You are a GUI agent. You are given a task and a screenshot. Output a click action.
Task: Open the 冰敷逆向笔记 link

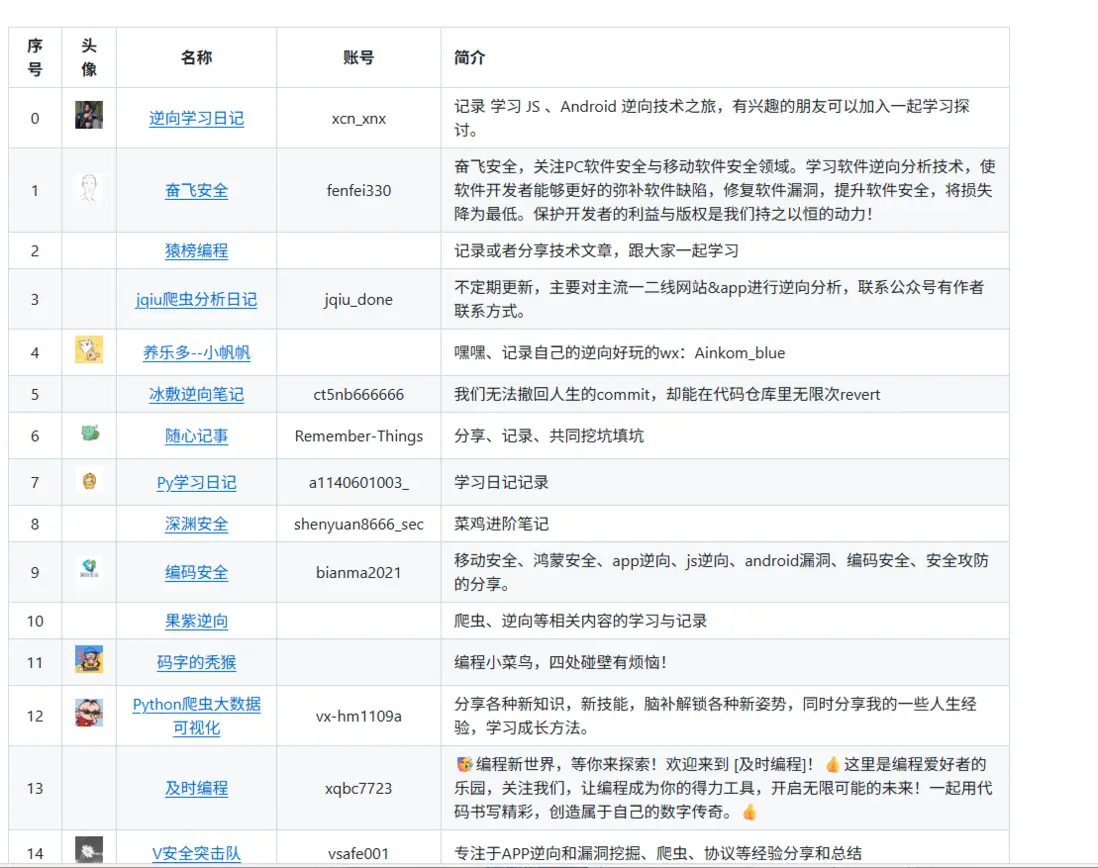point(196,394)
